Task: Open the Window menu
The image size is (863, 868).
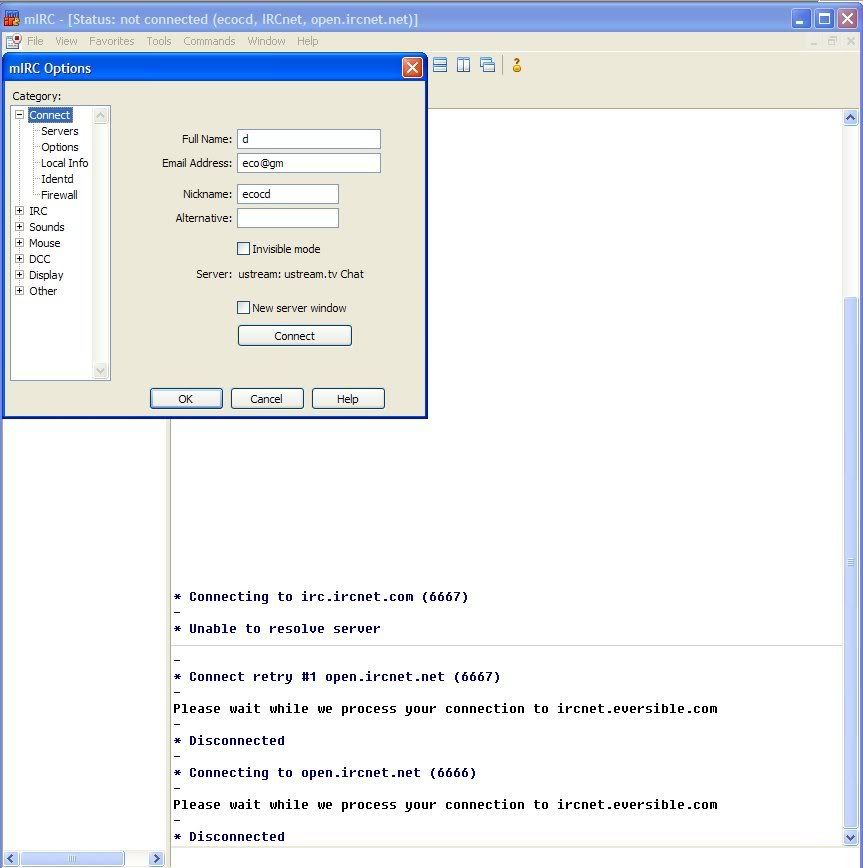Action: point(266,41)
